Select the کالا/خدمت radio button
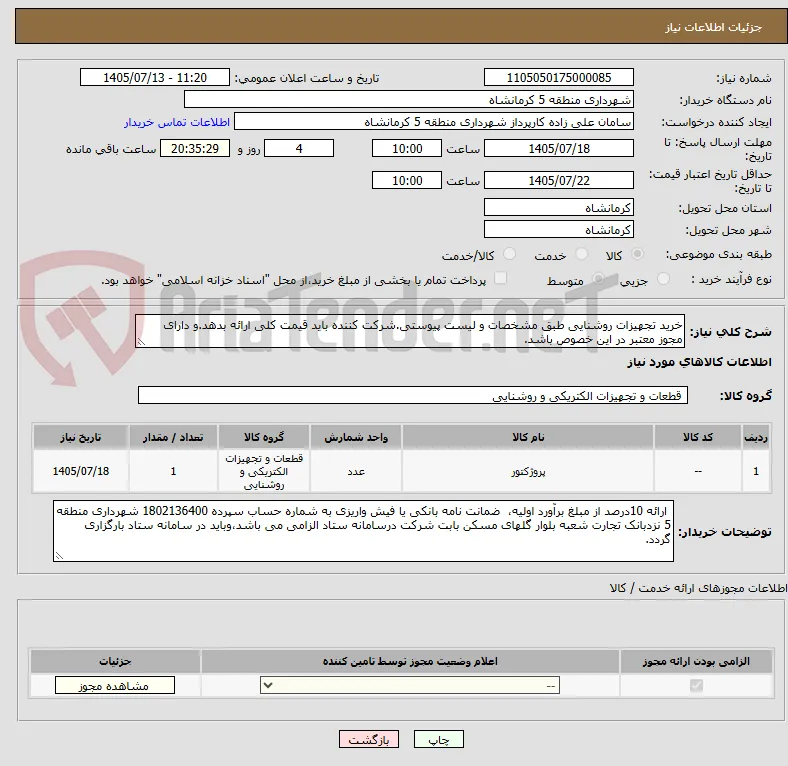 510,254
